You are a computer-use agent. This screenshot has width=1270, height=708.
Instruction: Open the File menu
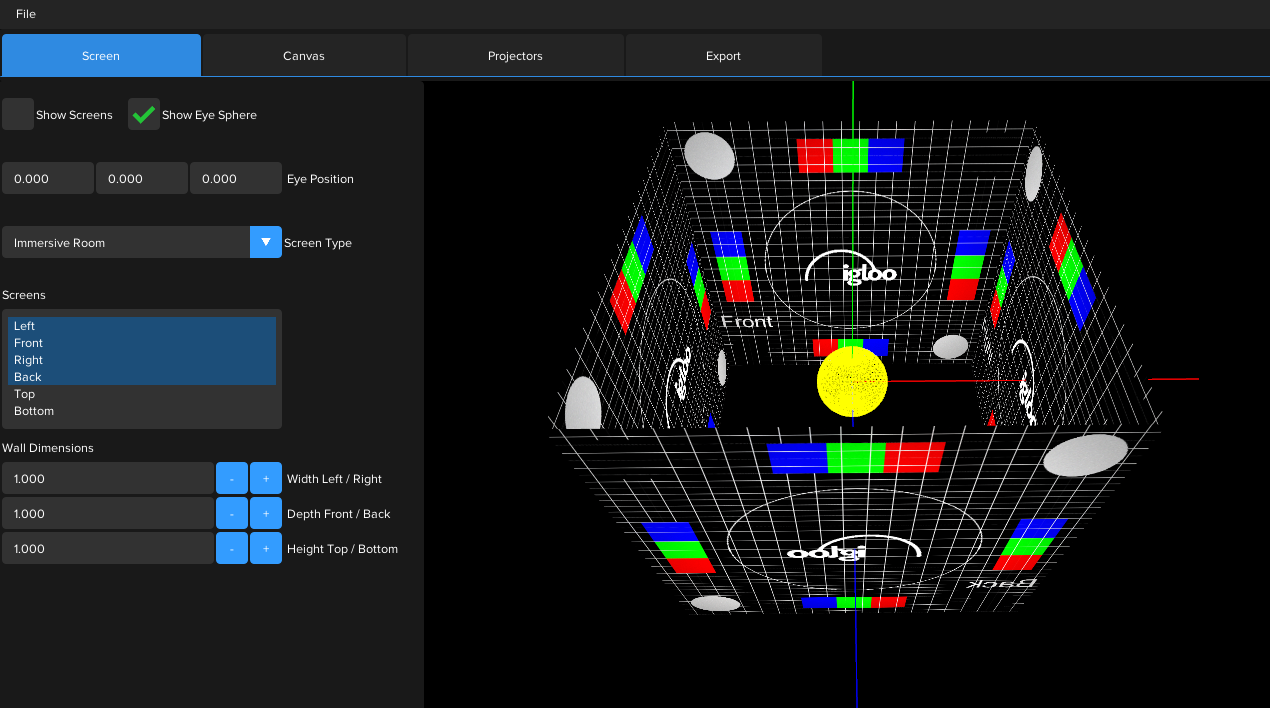pyautogui.click(x=26, y=14)
